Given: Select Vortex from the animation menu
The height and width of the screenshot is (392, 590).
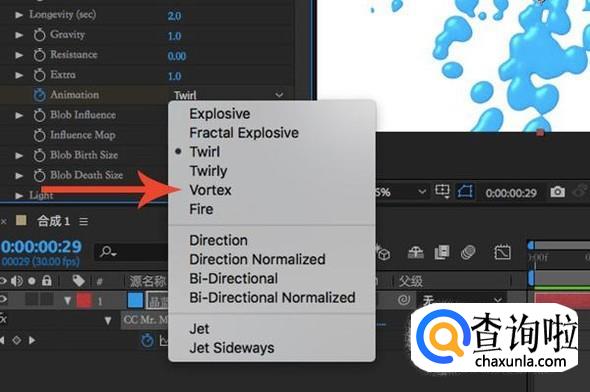Looking at the screenshot, I should [x=210, y=190].
